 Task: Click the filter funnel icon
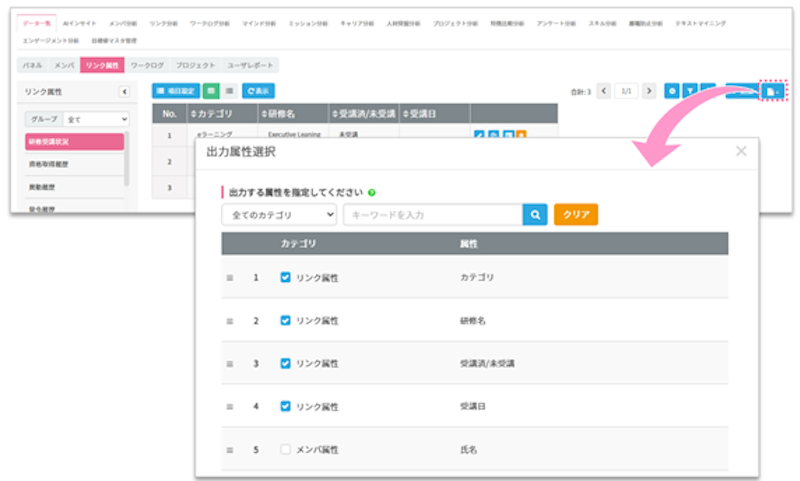690,91
